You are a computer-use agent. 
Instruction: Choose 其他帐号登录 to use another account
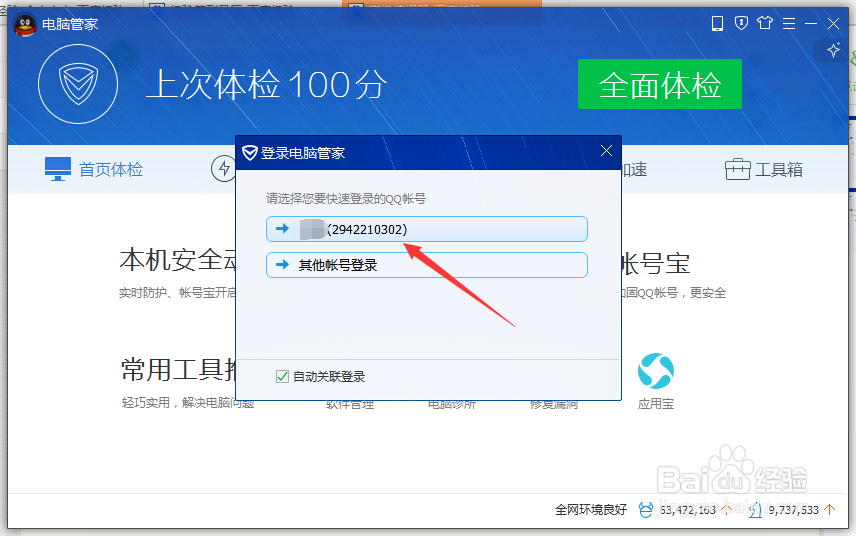(426, 265)
